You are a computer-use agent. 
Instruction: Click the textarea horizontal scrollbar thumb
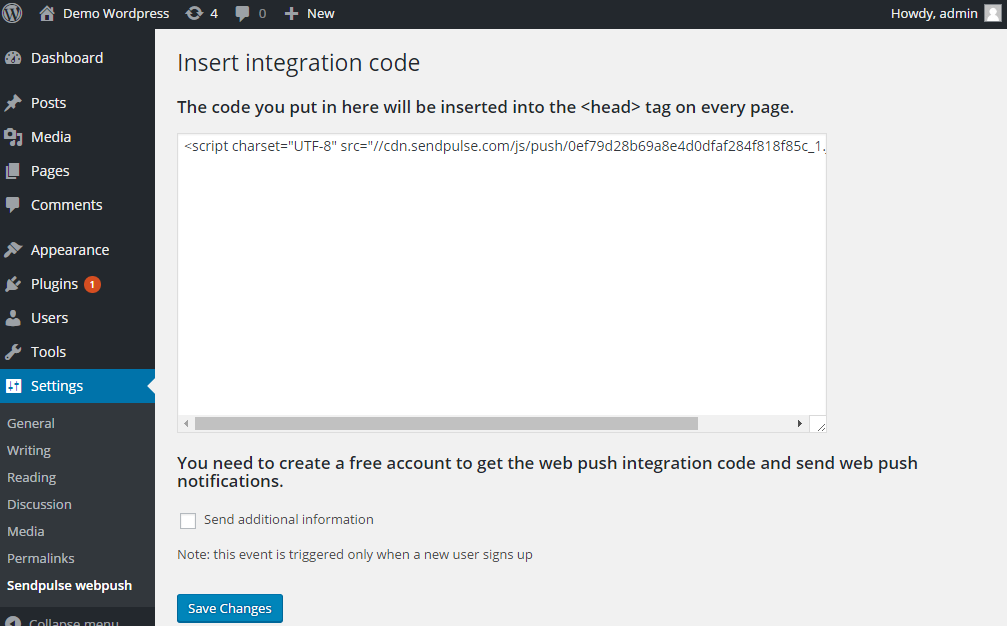(446, 424)
